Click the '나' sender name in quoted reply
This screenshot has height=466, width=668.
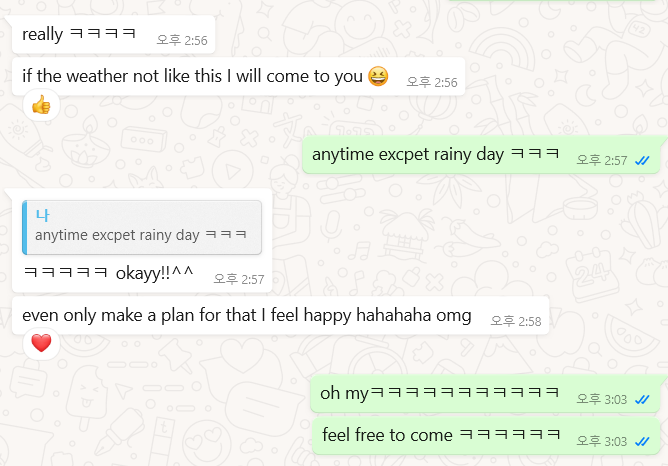[42, 216]
